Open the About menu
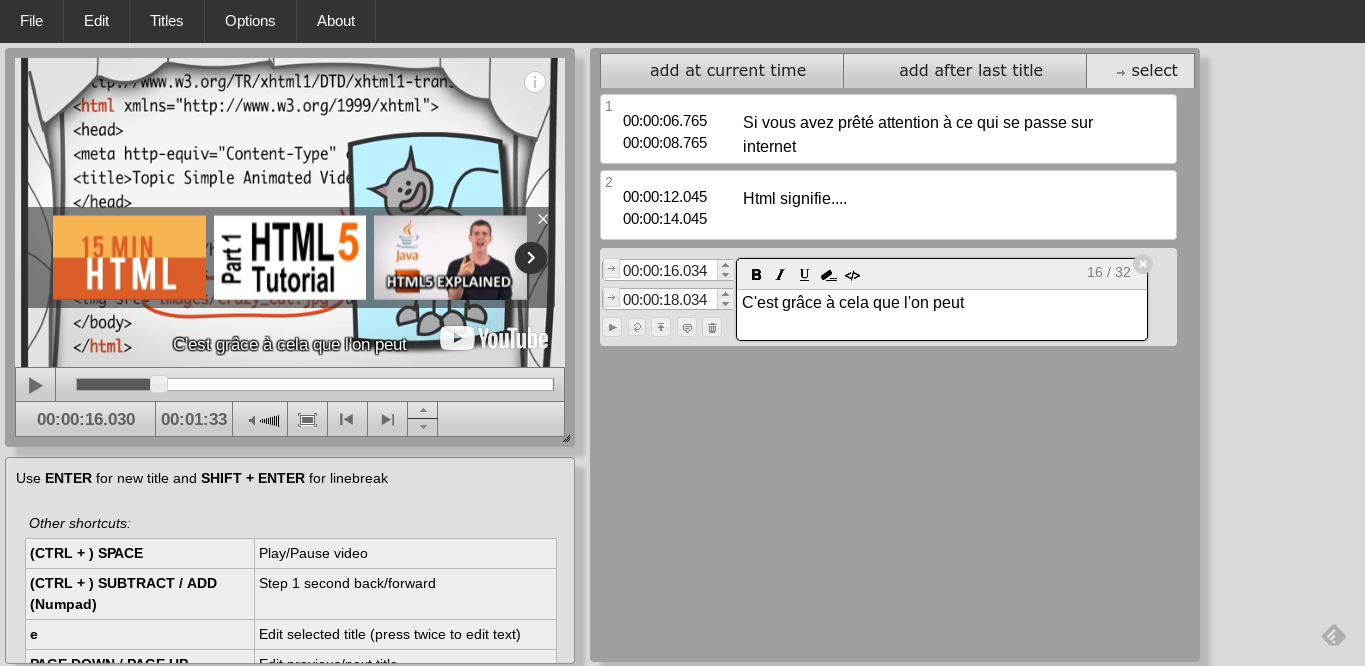 (336, 21)
